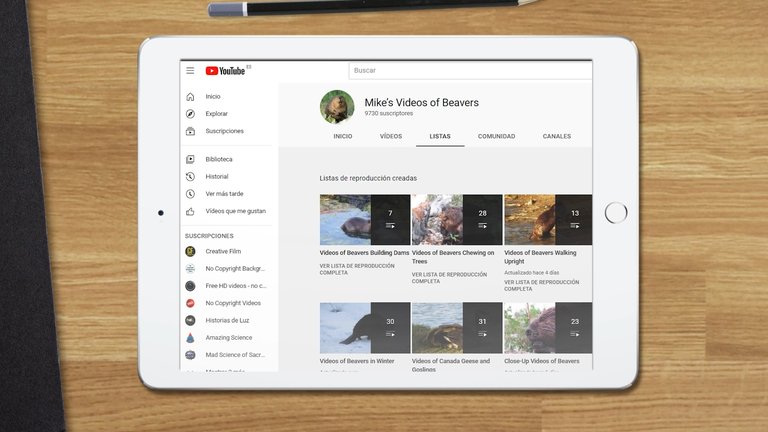Switch to the INICIO channel tab

343,136
